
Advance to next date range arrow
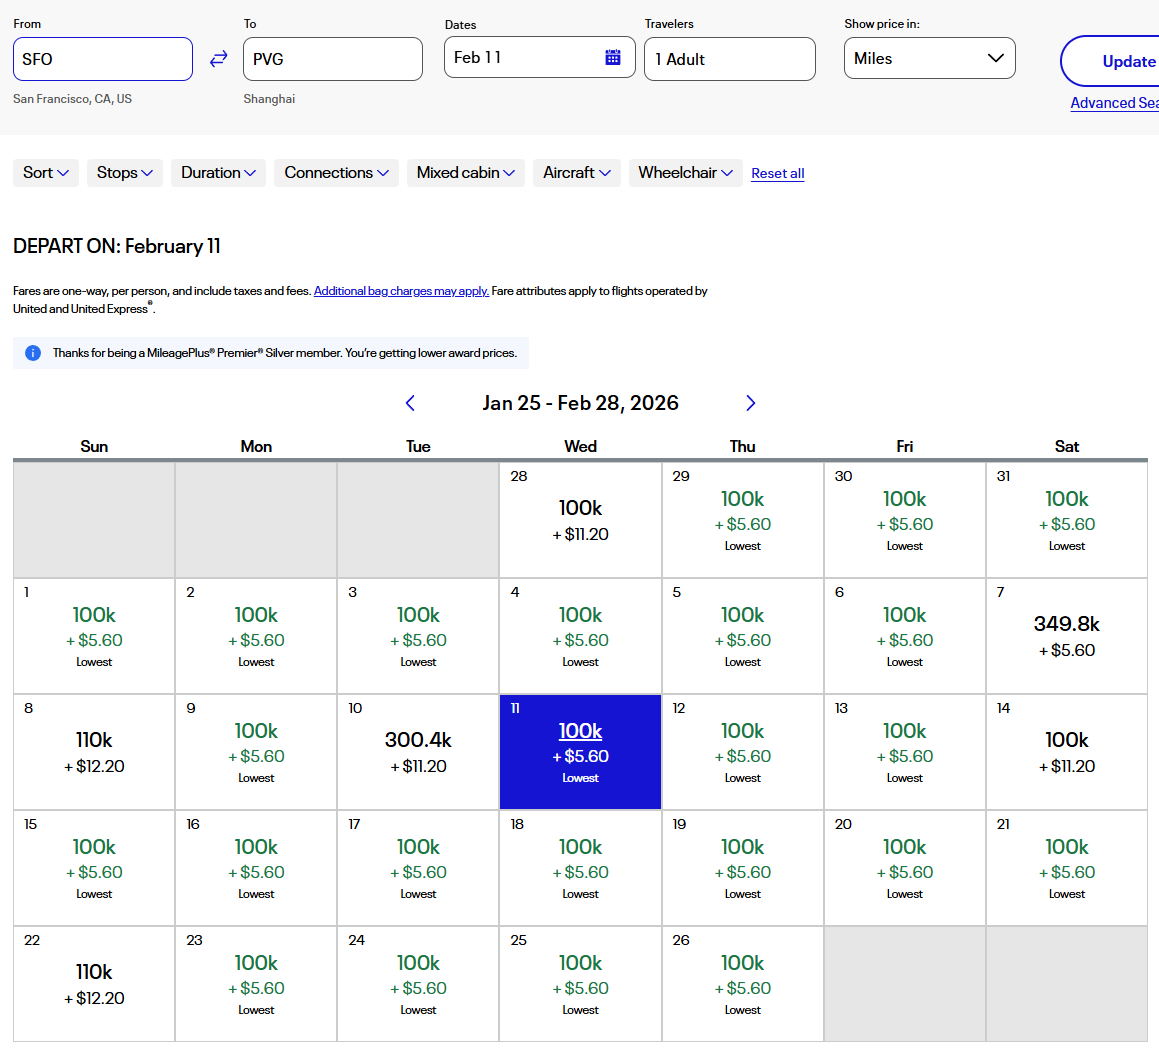pos(750,403)
